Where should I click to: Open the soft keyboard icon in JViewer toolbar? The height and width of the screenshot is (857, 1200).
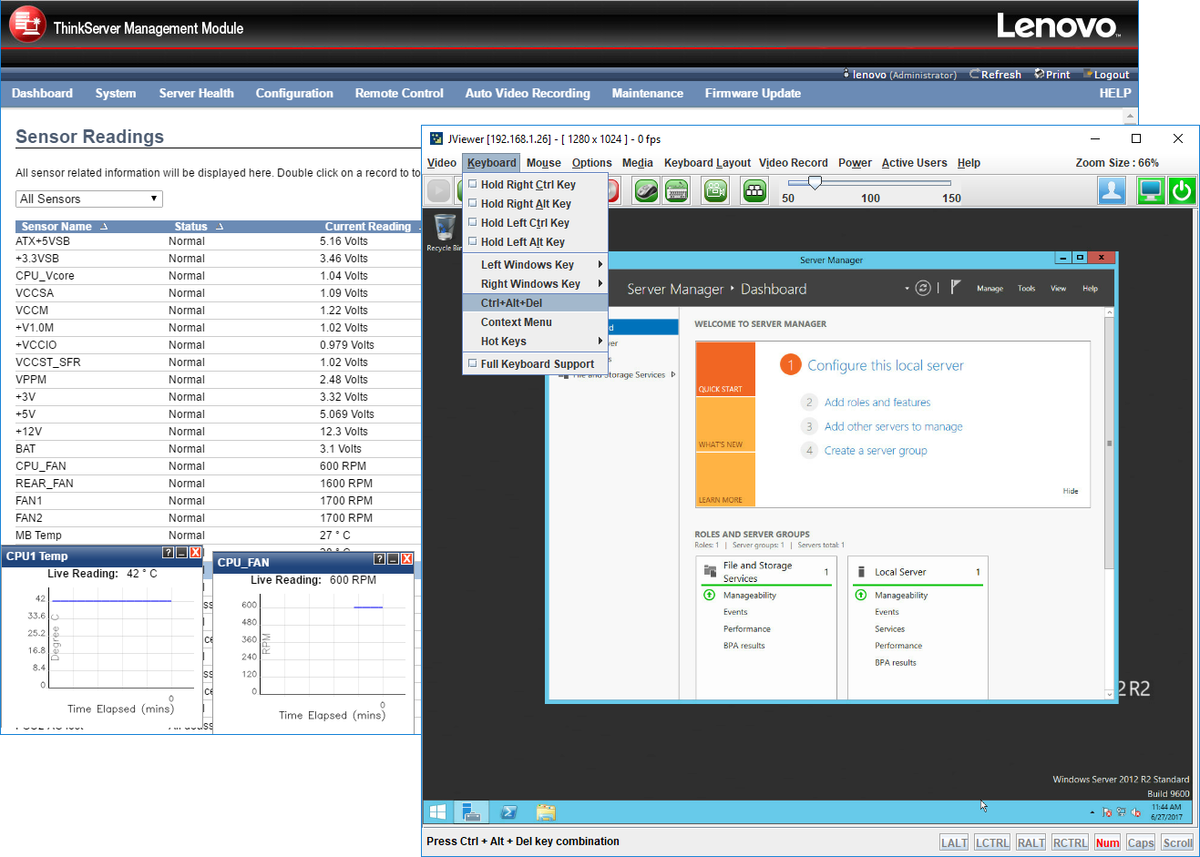click(x=678, y=190)
